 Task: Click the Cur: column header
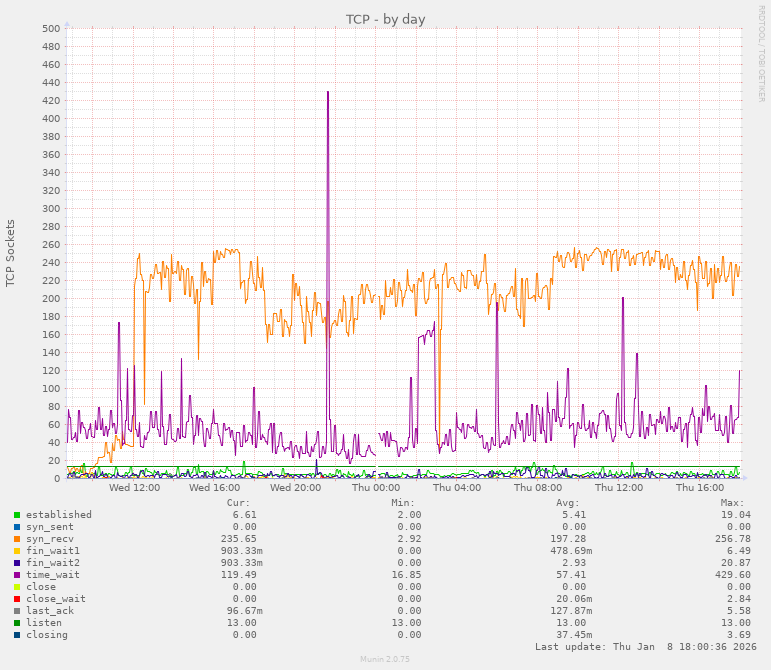pyautogui.click(x=238, y=503)
